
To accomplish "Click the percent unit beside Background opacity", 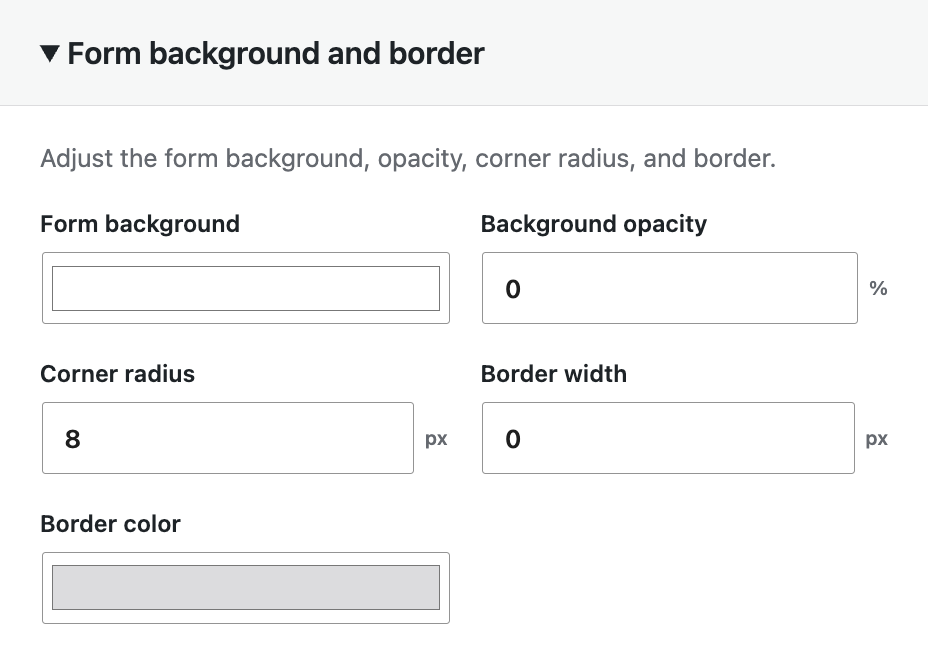I will (x=878, y=288).
